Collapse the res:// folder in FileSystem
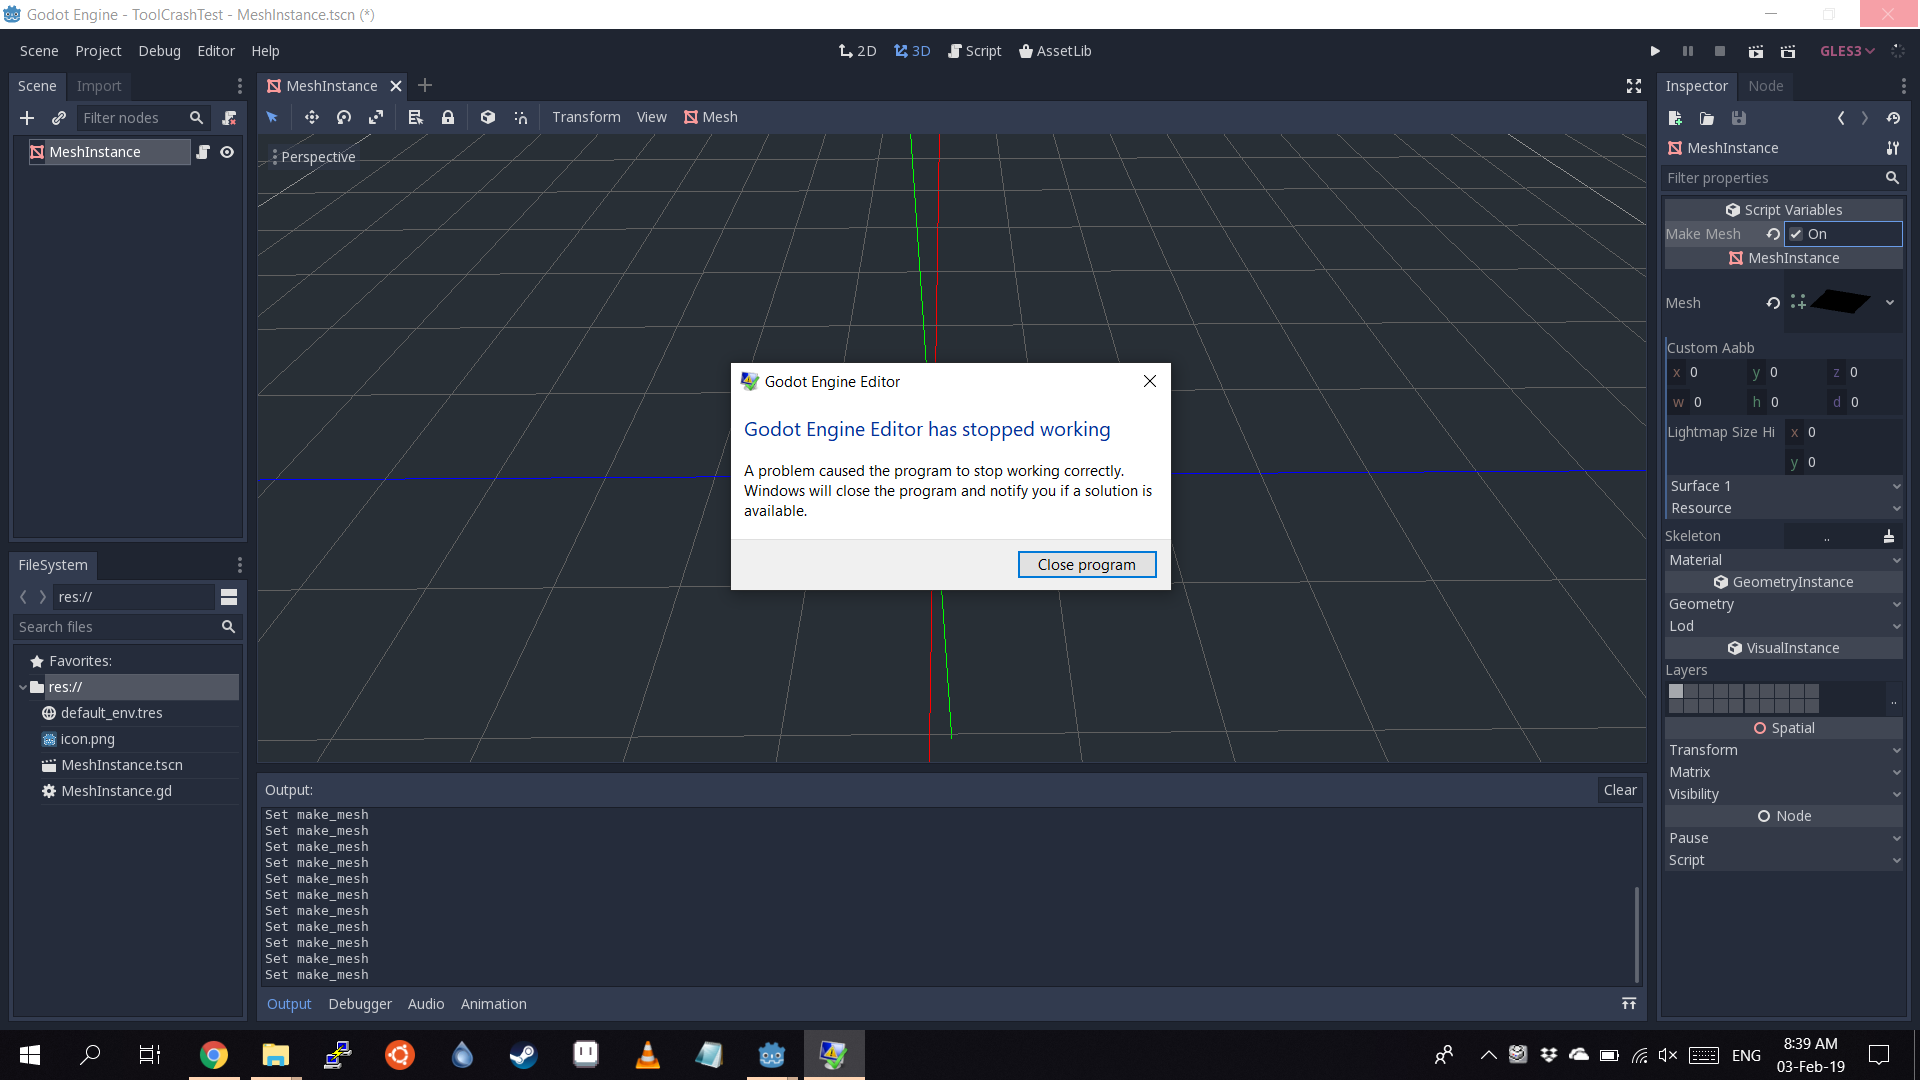Viewport: 1920px width, 1080px height. click(22, 687)
